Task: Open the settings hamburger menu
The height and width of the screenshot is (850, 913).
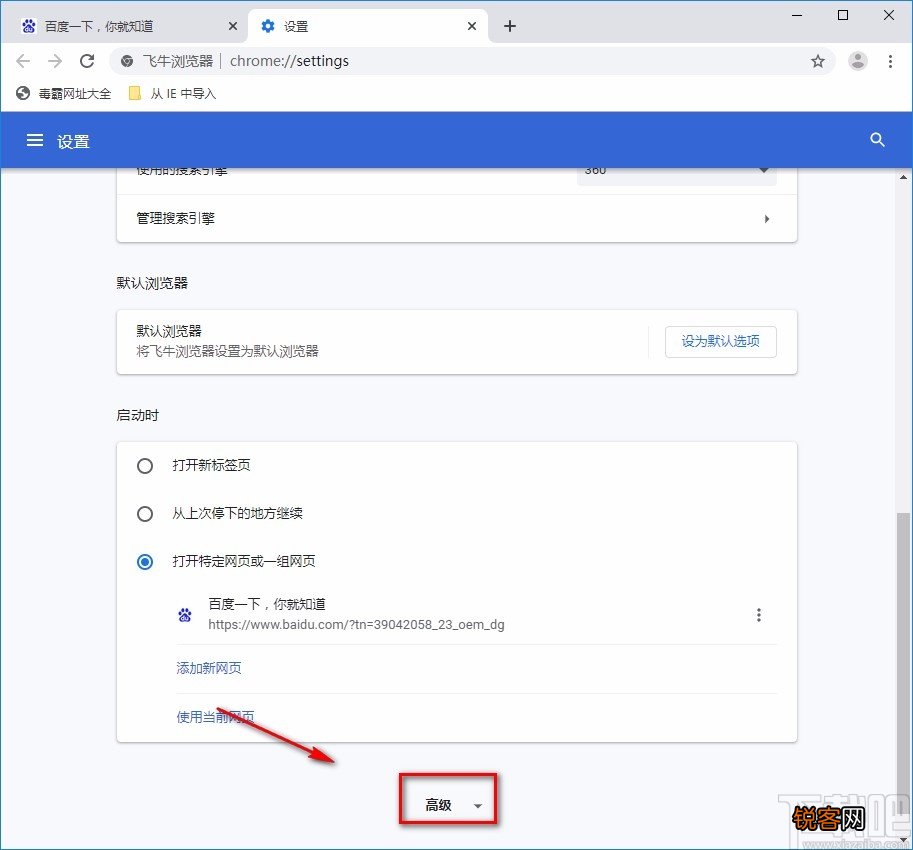Action: tap(35, 140)
